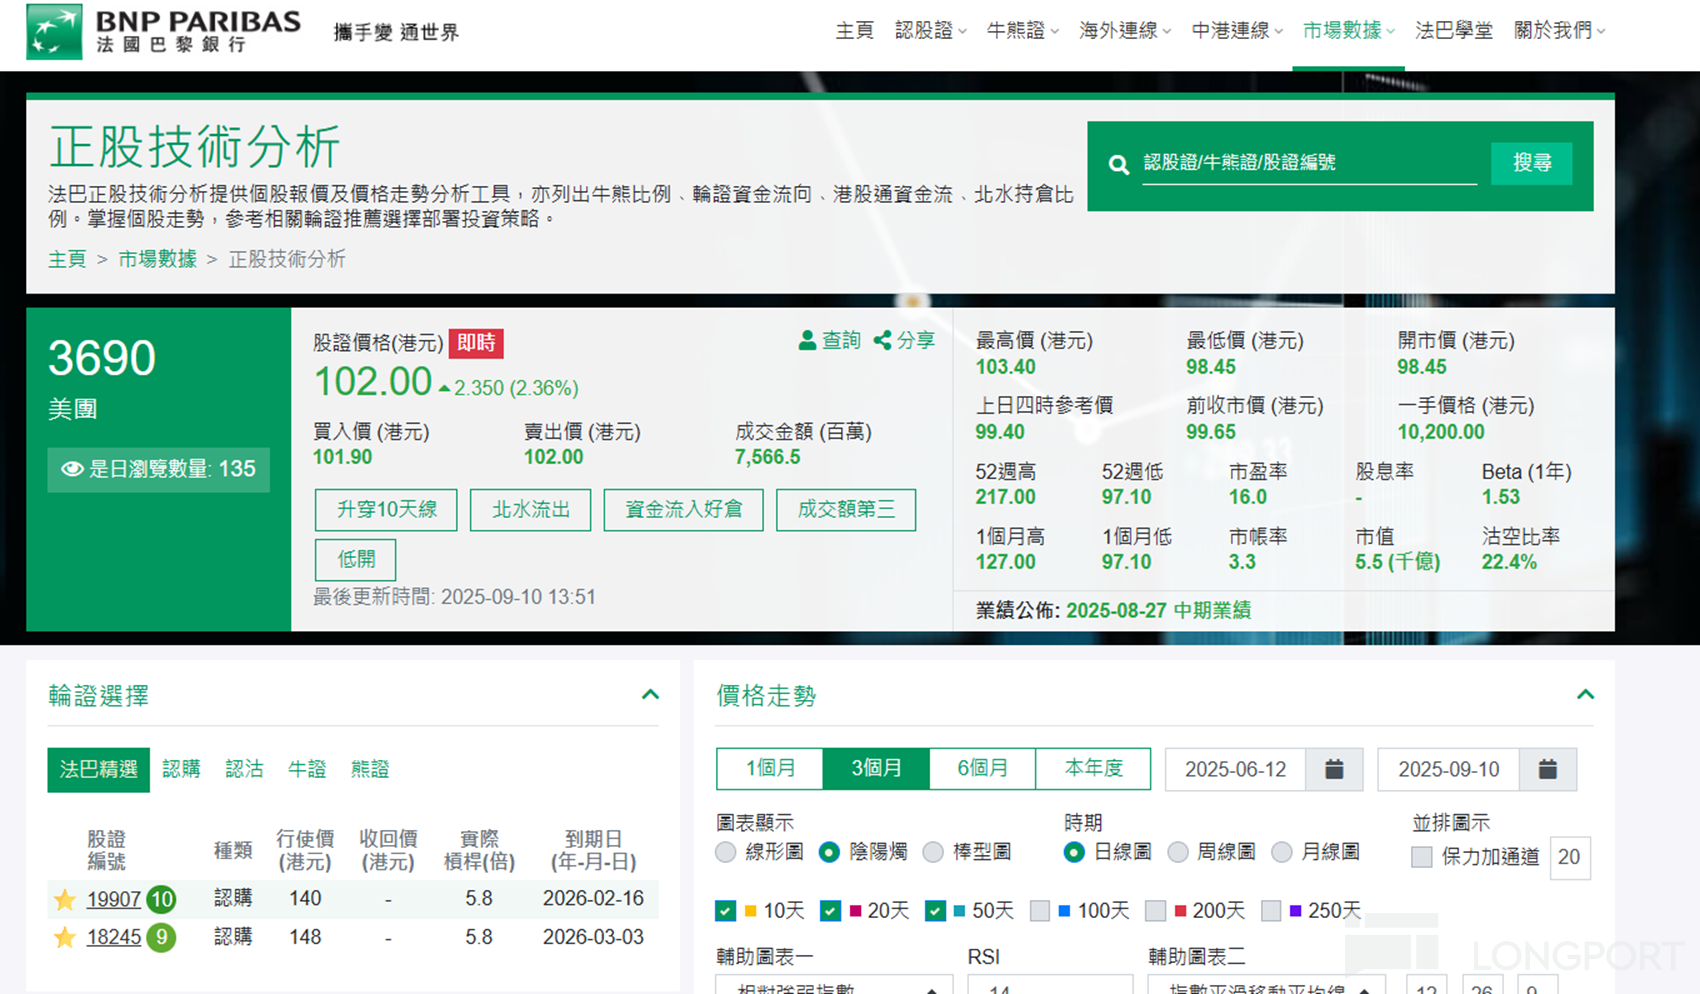This screenshot has width=1700, height=994.
Task: Open the start date calendar icon
Action: tap(1334, 769)
